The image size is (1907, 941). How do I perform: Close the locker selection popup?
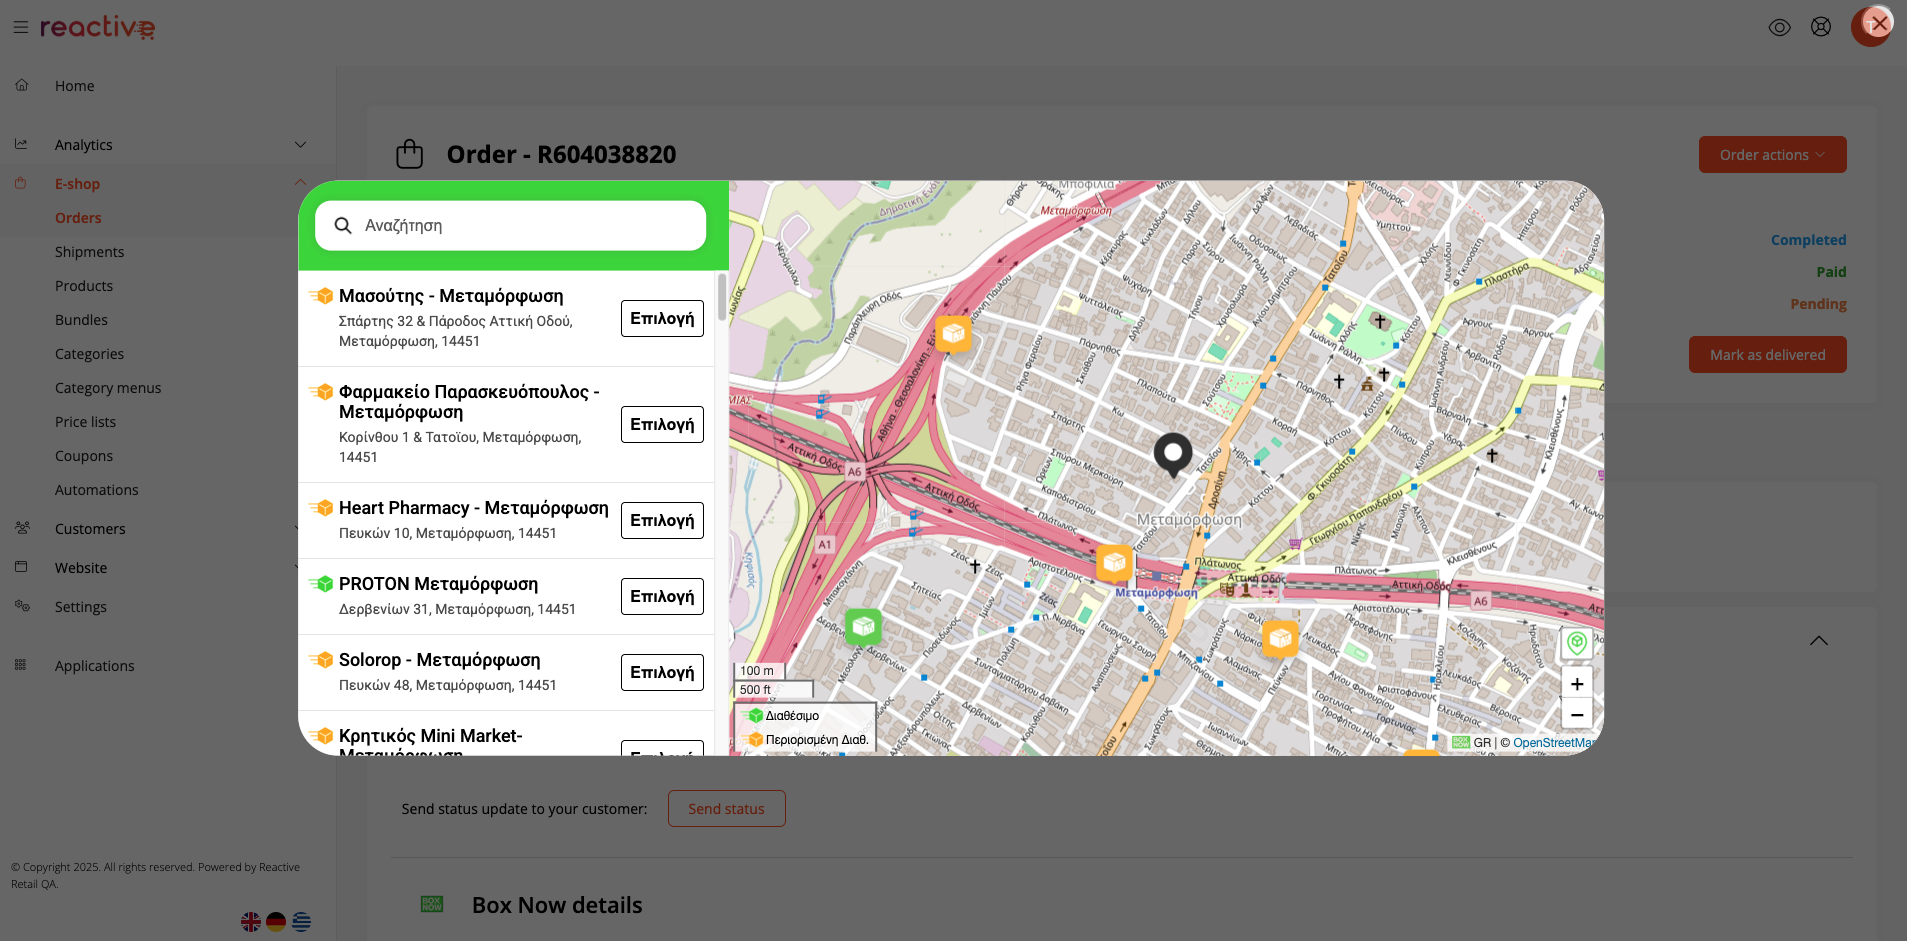[x=1879, y=23]
